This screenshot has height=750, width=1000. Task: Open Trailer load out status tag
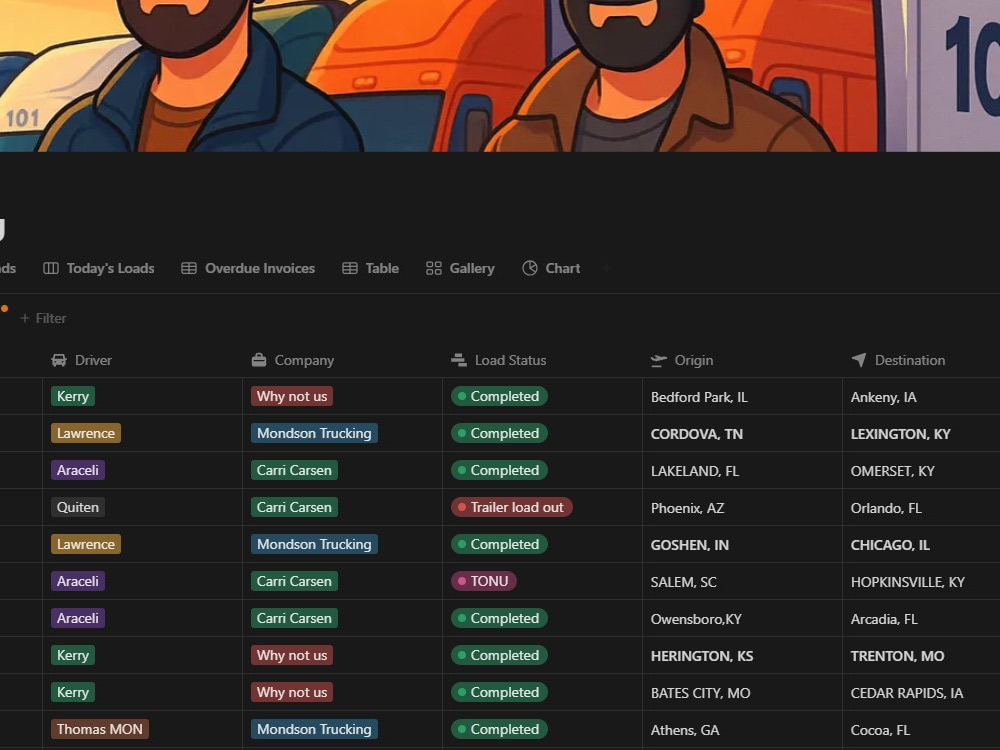(511, 507)
